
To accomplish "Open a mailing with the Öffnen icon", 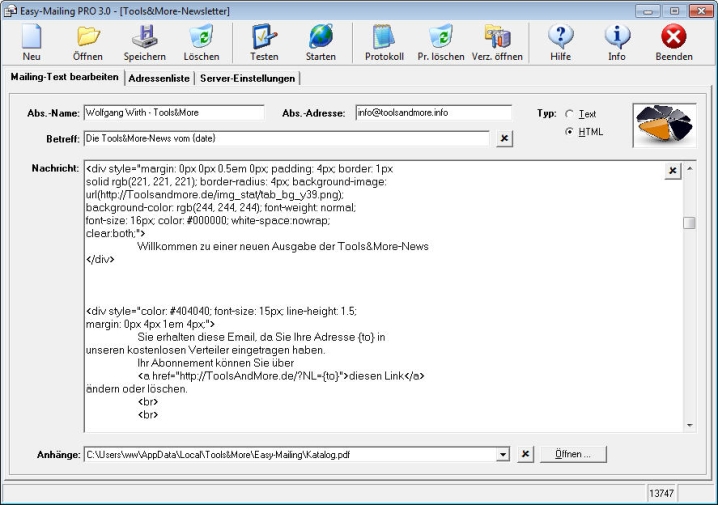I will [x=88, y=43].
